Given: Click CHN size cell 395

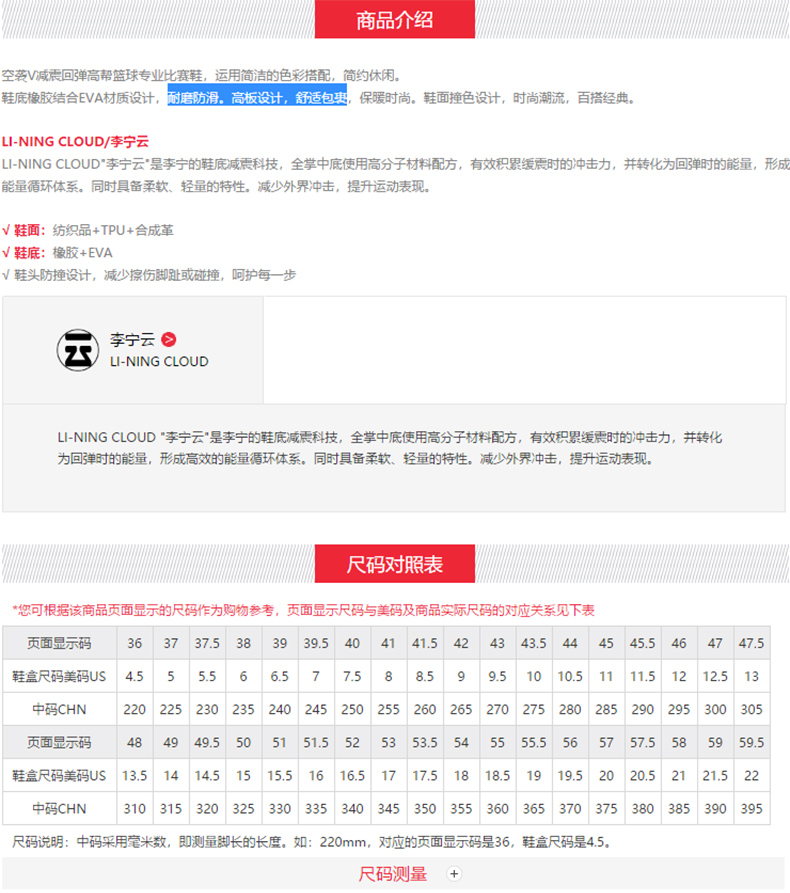Looking at the screenshot, I should [752, 808].
